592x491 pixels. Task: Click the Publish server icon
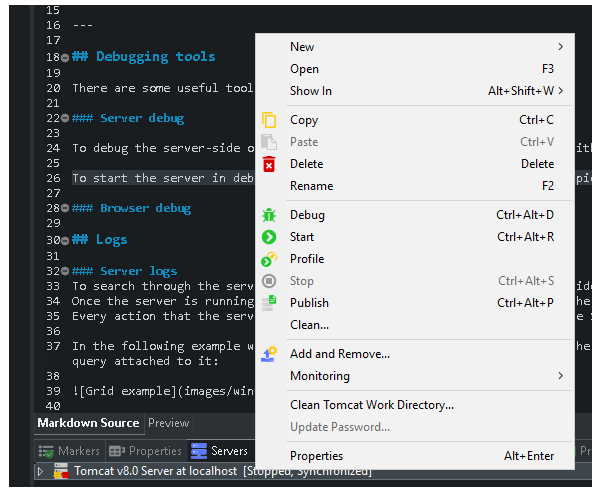269,303
